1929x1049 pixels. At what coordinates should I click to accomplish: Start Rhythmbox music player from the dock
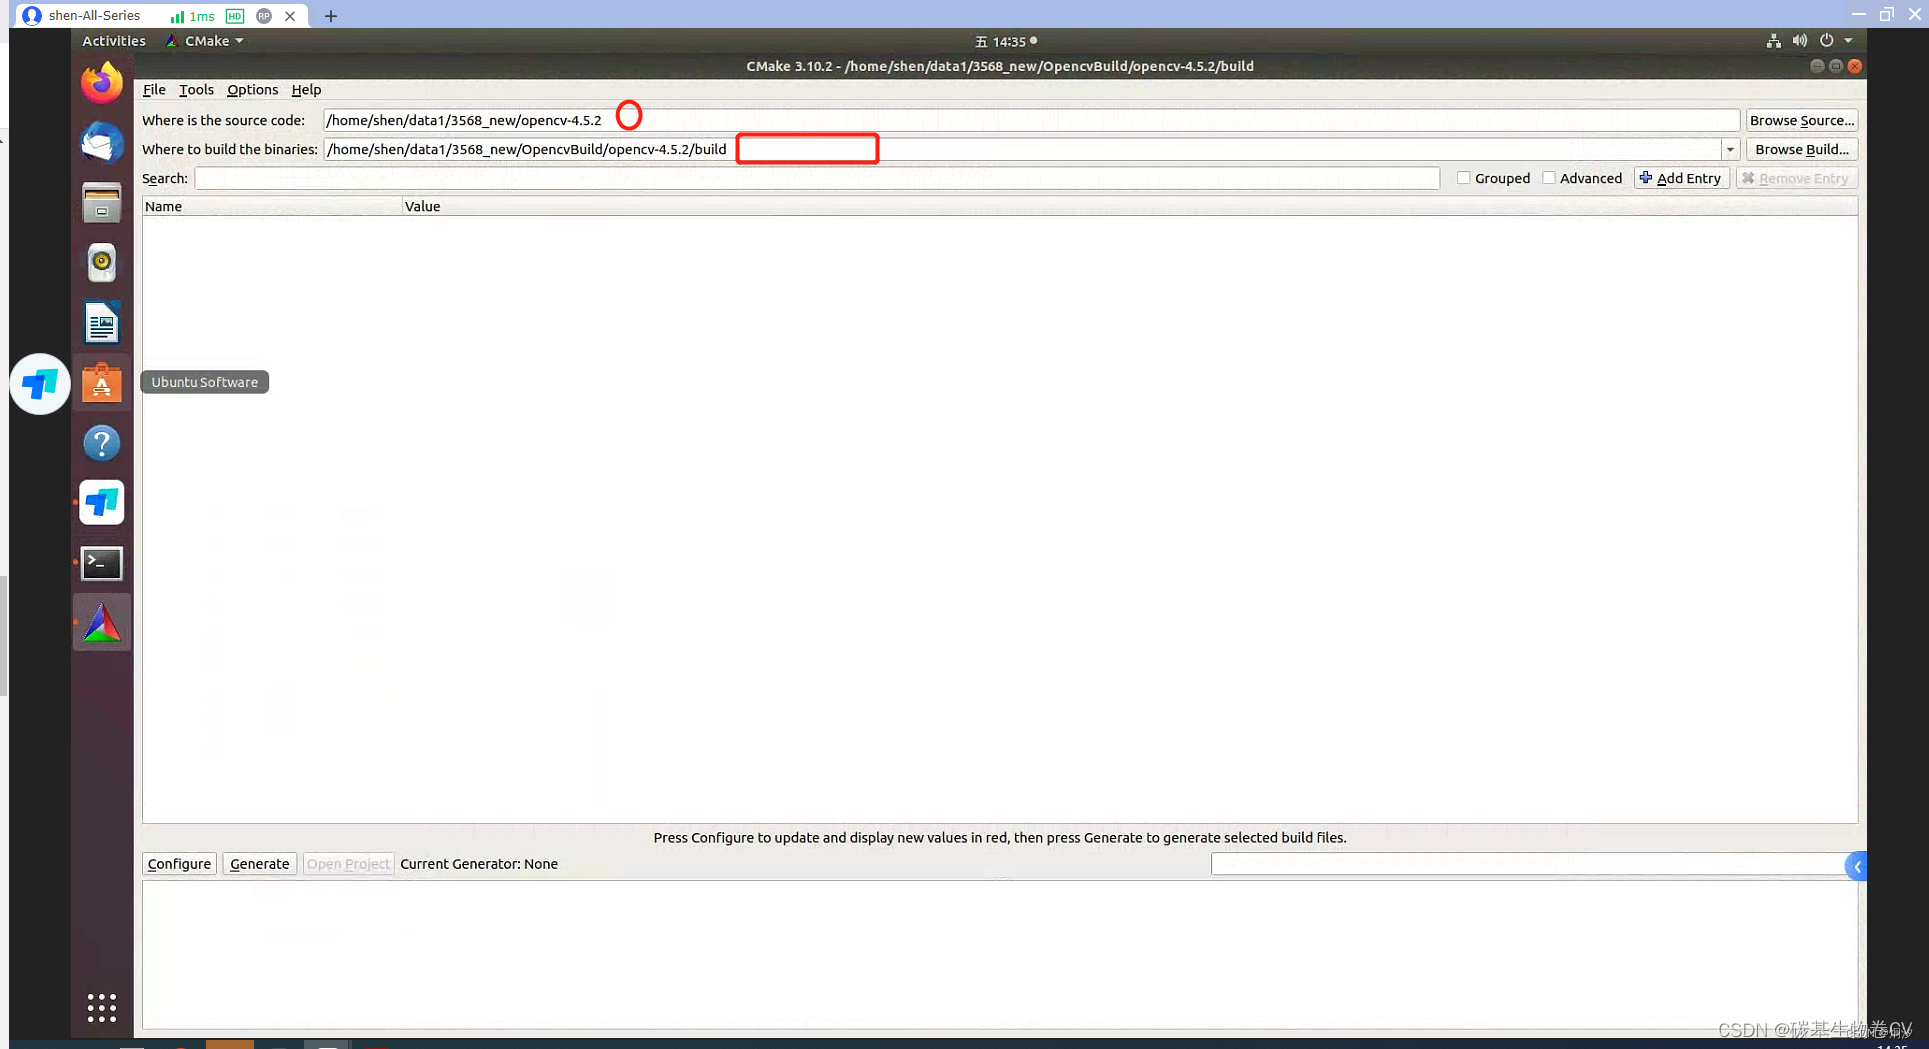(x=101, y=263)
